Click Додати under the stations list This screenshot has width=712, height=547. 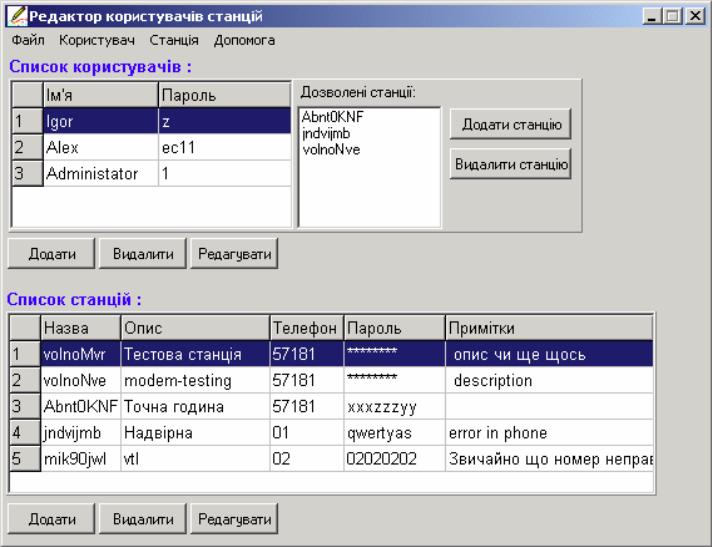click(51, 518)
